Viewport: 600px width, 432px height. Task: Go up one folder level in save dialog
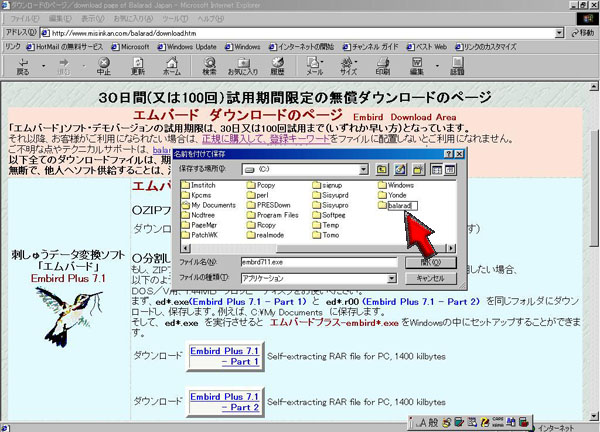(382, 169)
